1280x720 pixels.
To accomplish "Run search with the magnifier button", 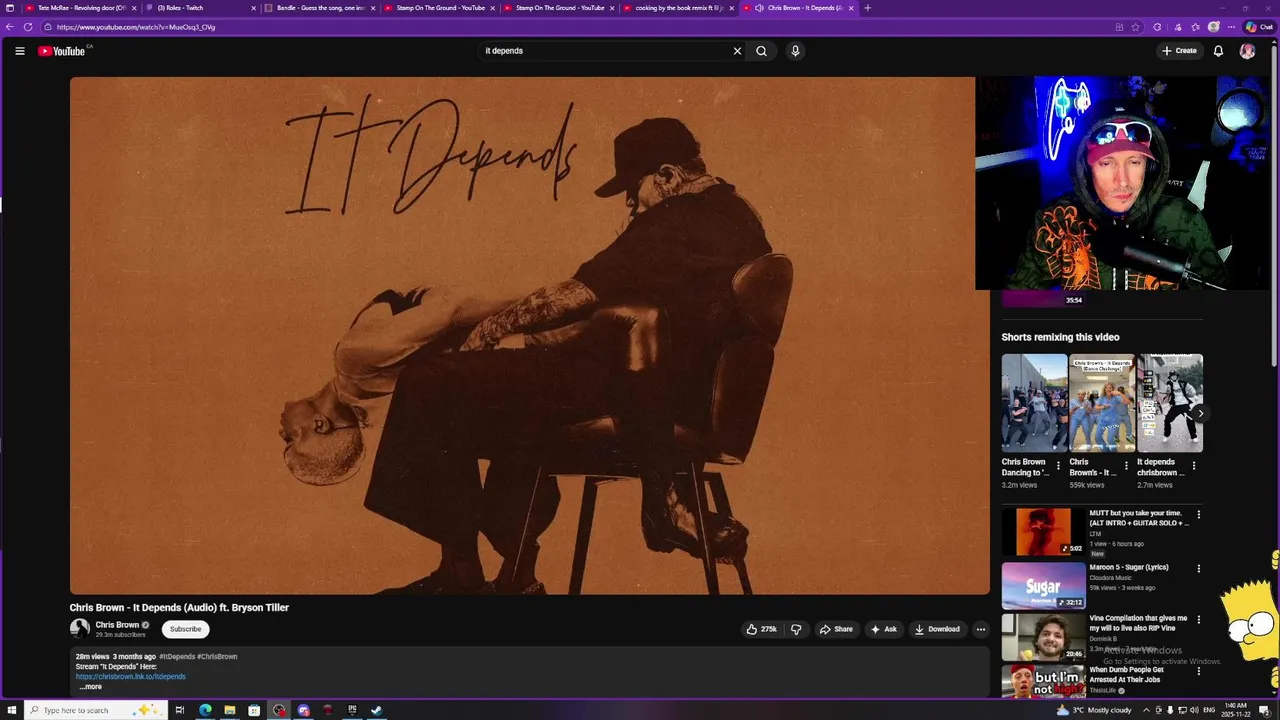I will [761, 51].
